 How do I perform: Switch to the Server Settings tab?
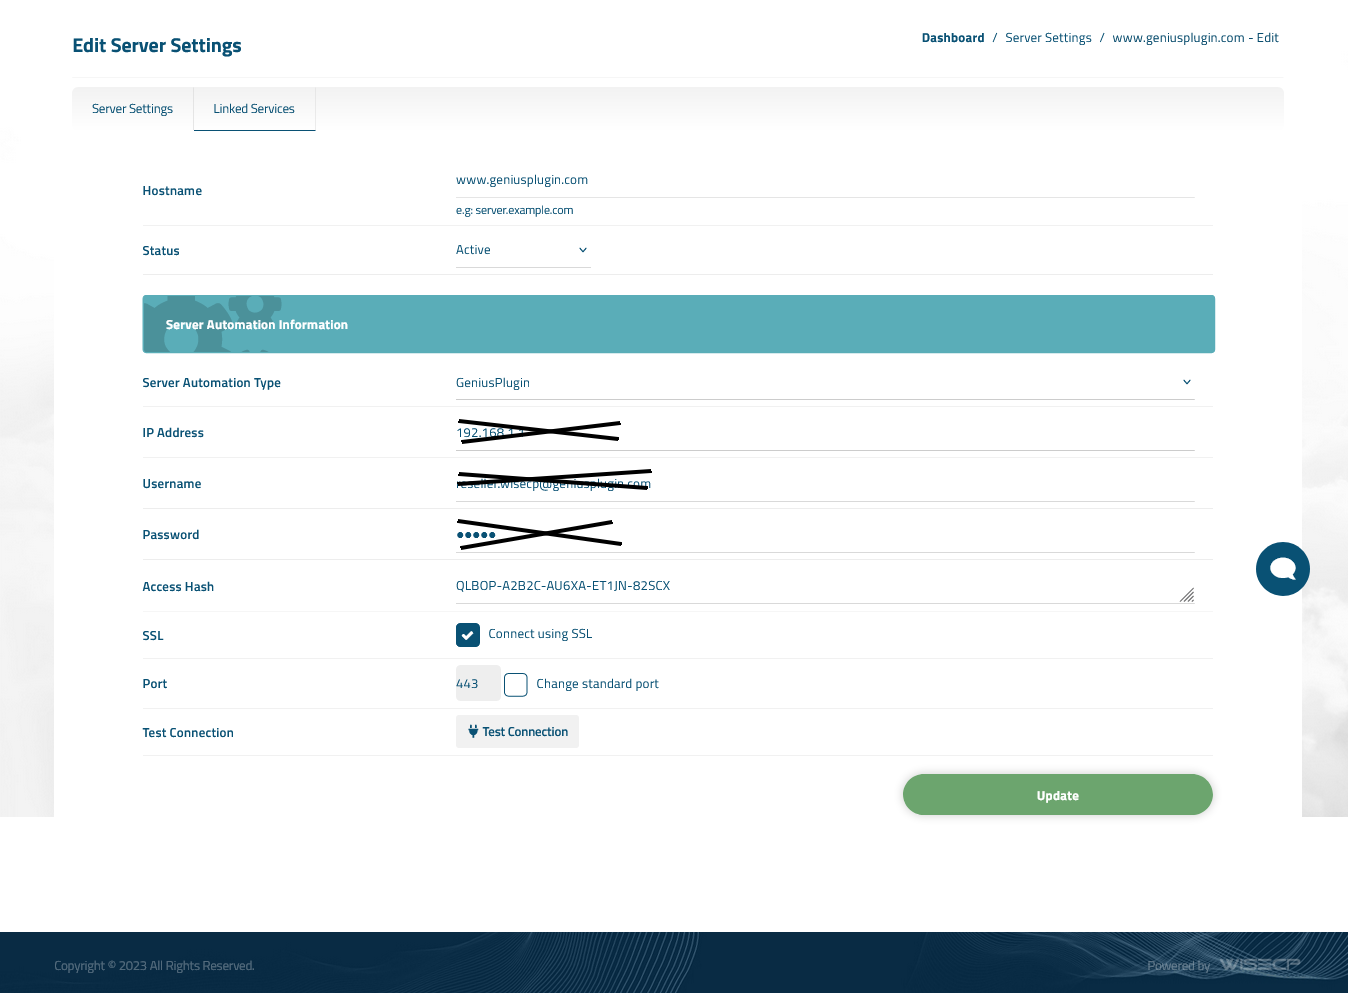click(x=132, y=109)
